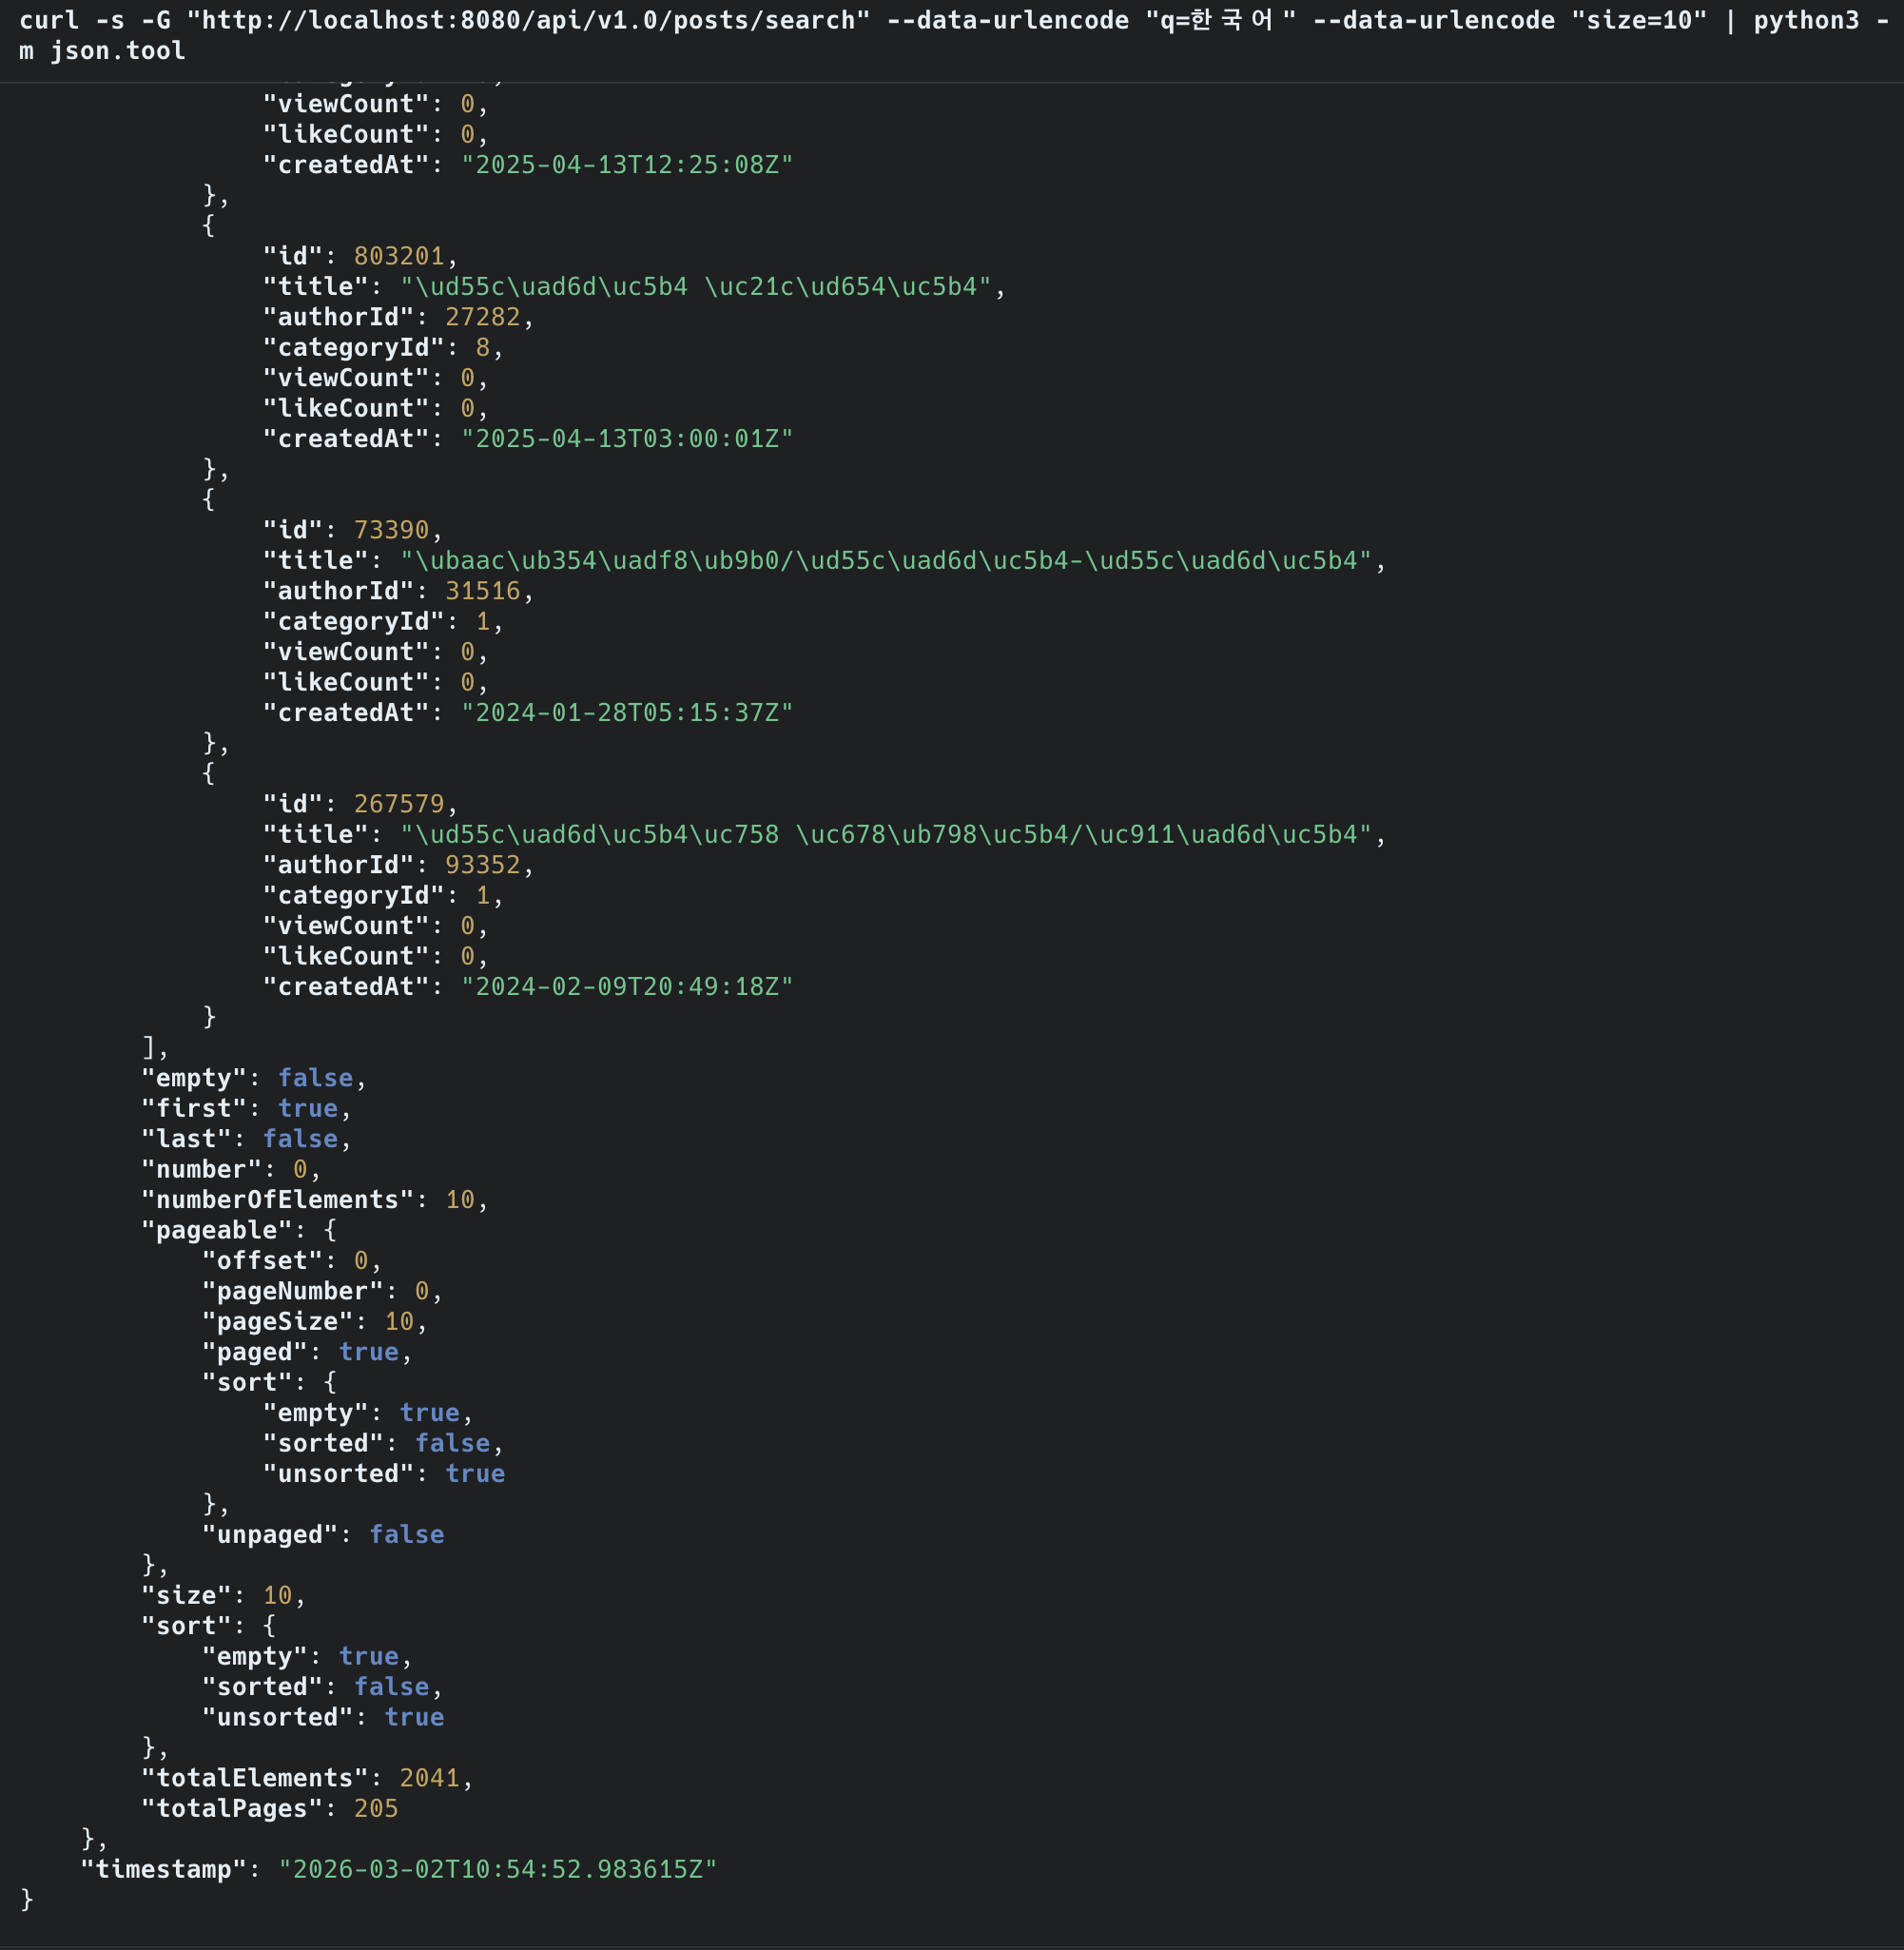Click the "first" true value
This screenshot has height=1950, width=1904.
(x=307, y=1109)
